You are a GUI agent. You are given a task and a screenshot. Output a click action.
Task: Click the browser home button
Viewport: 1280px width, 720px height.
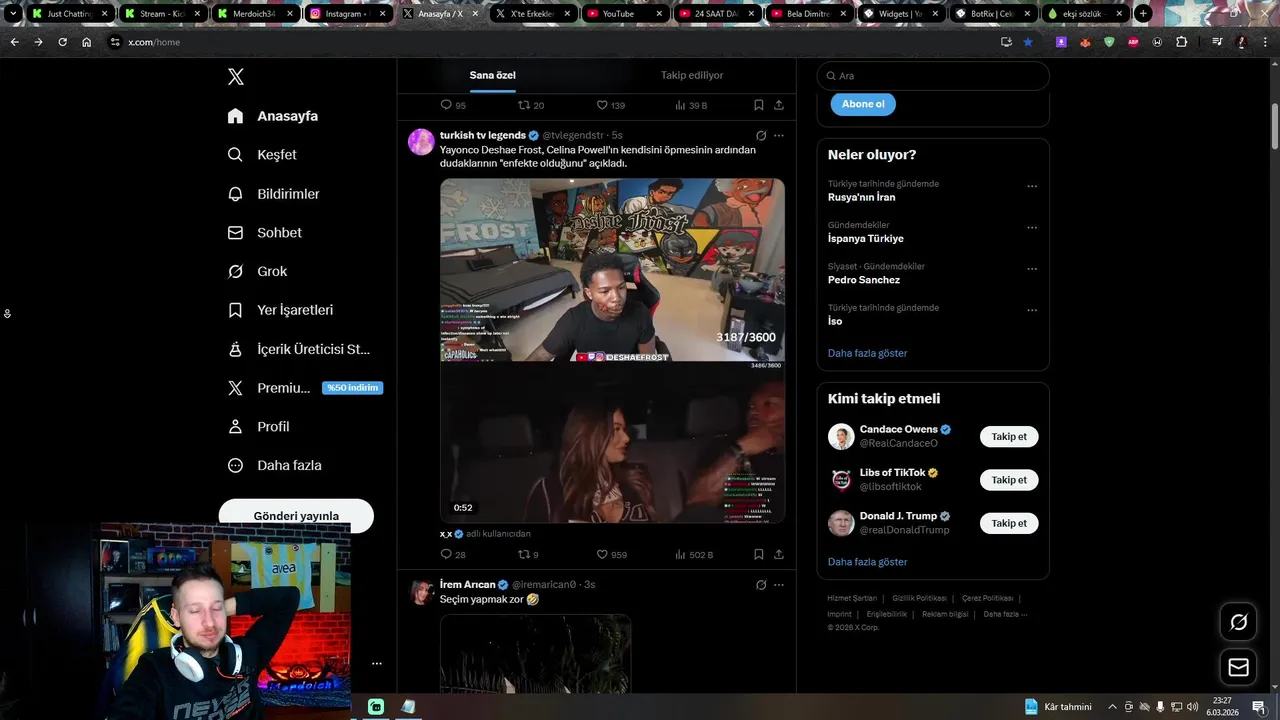[86, 42]
